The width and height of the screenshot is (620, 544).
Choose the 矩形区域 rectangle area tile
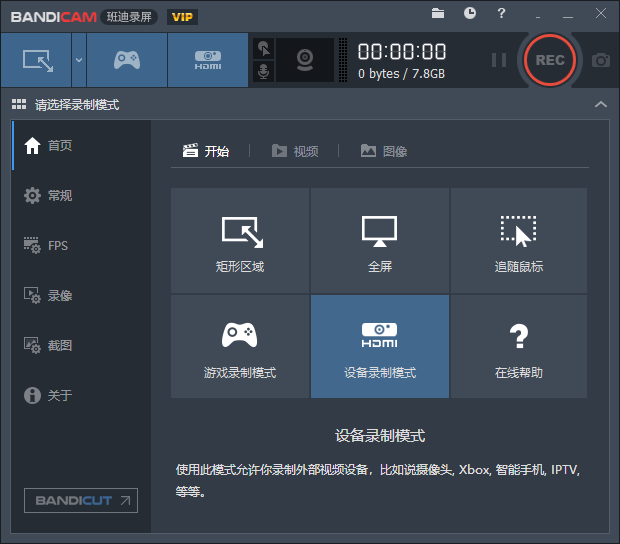point(240,240)
